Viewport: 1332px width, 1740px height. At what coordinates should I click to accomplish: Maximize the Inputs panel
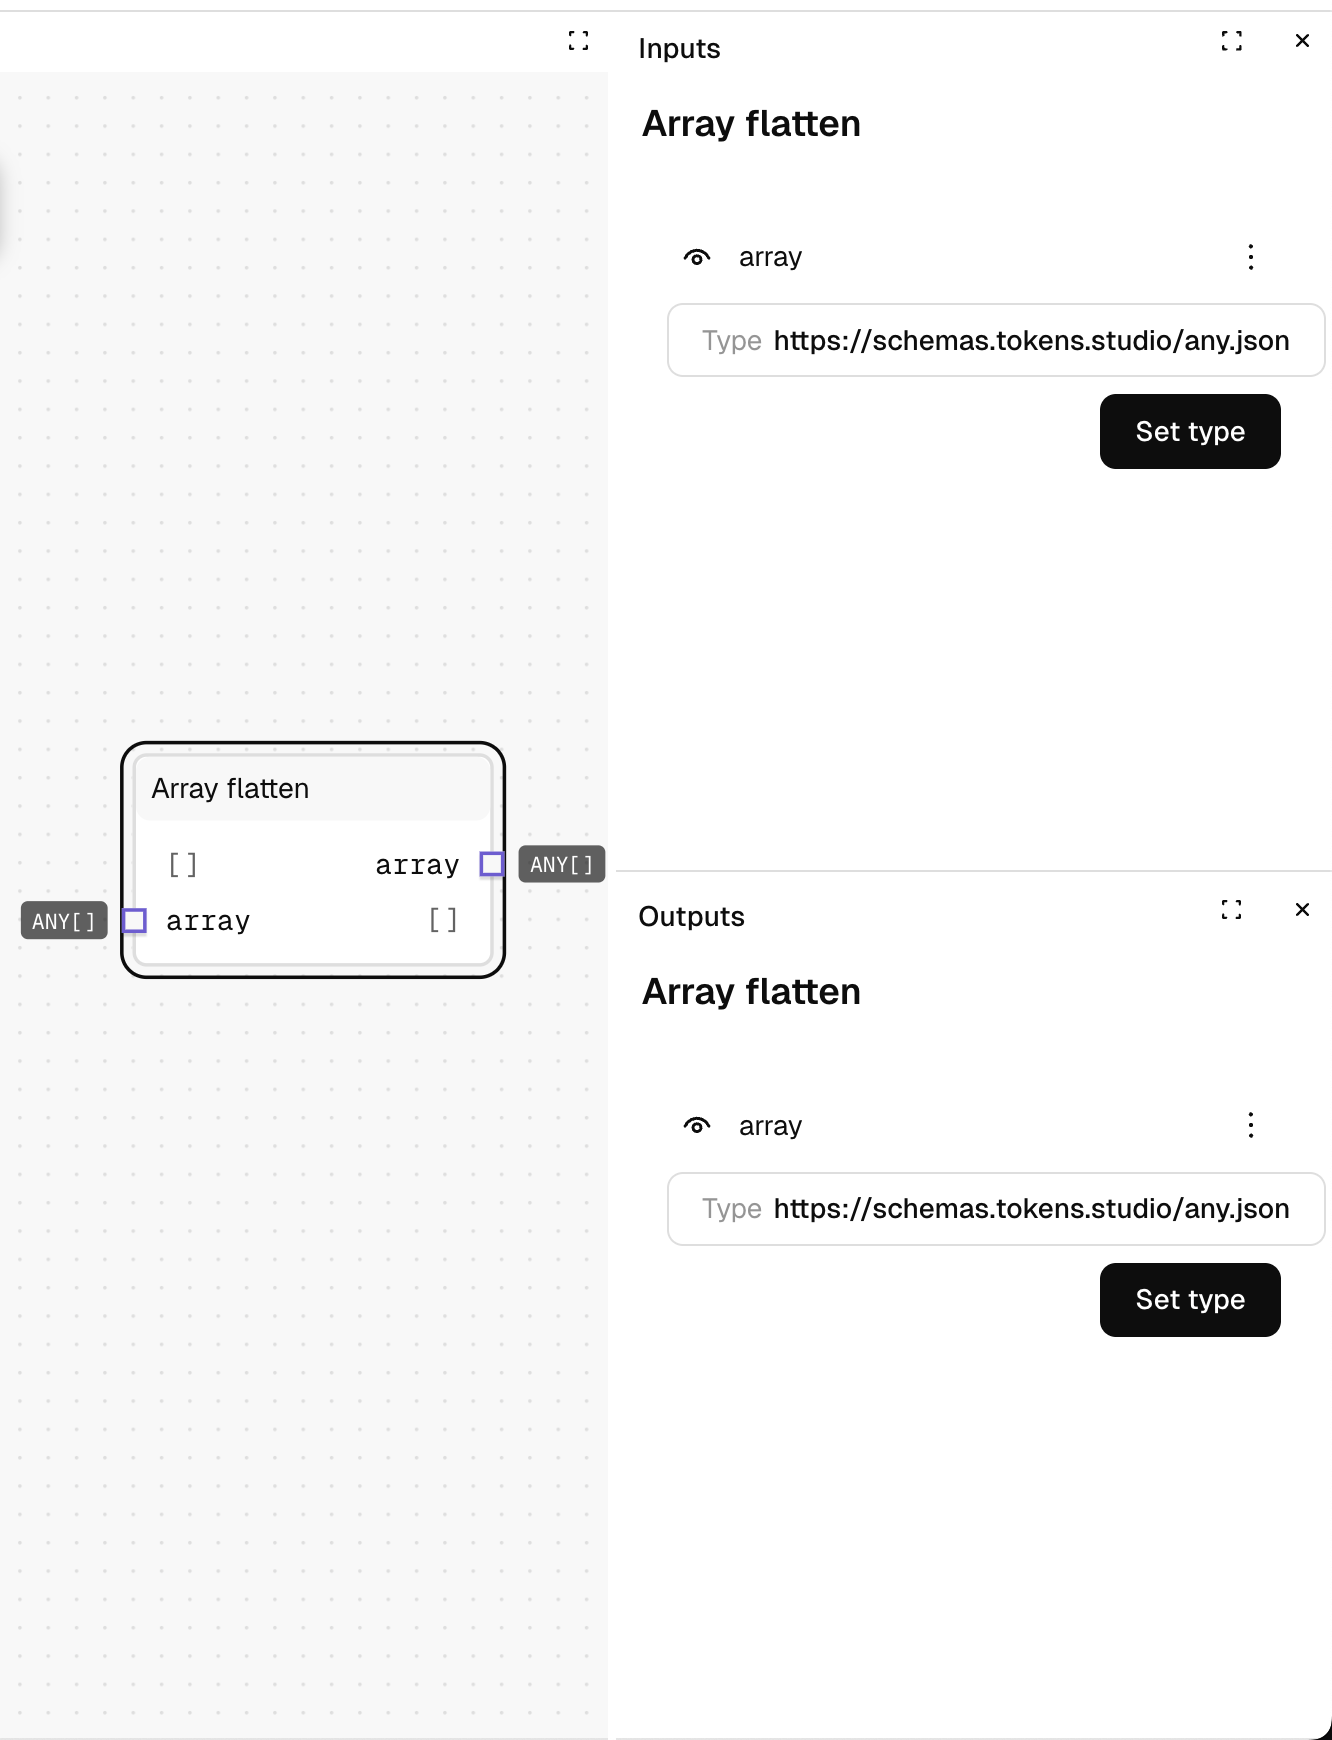[1232, 41]
